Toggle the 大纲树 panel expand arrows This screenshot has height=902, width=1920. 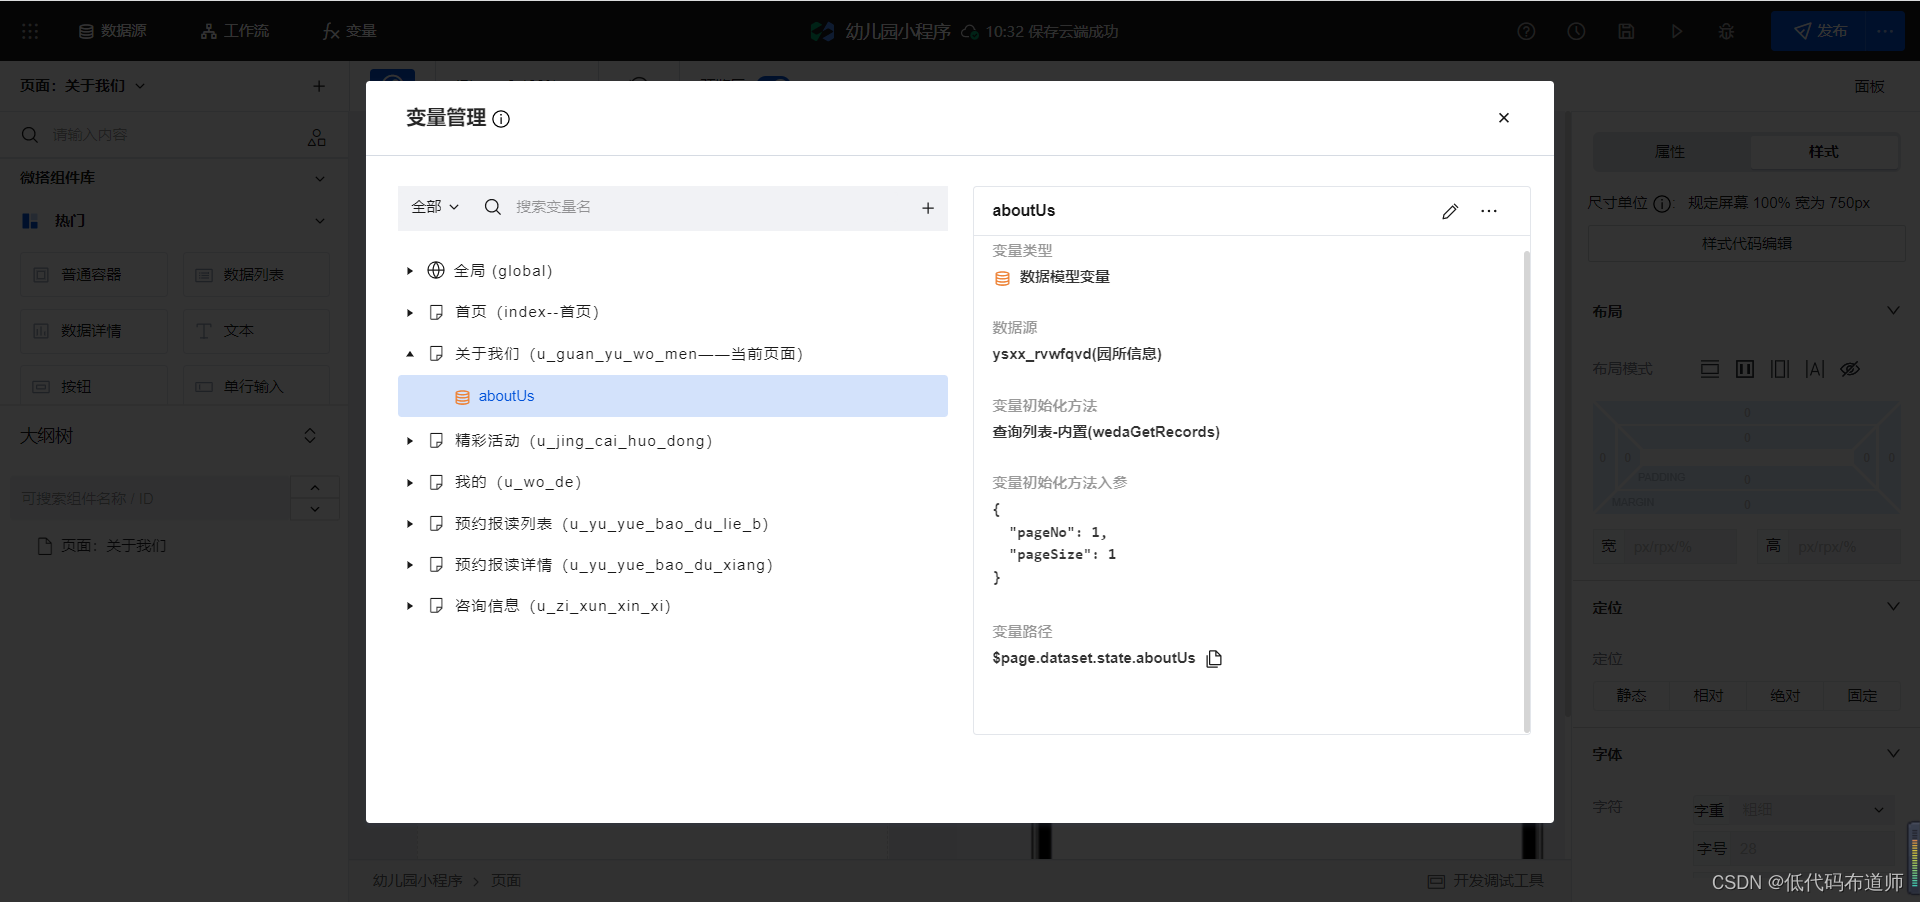[x=310, y=436]
